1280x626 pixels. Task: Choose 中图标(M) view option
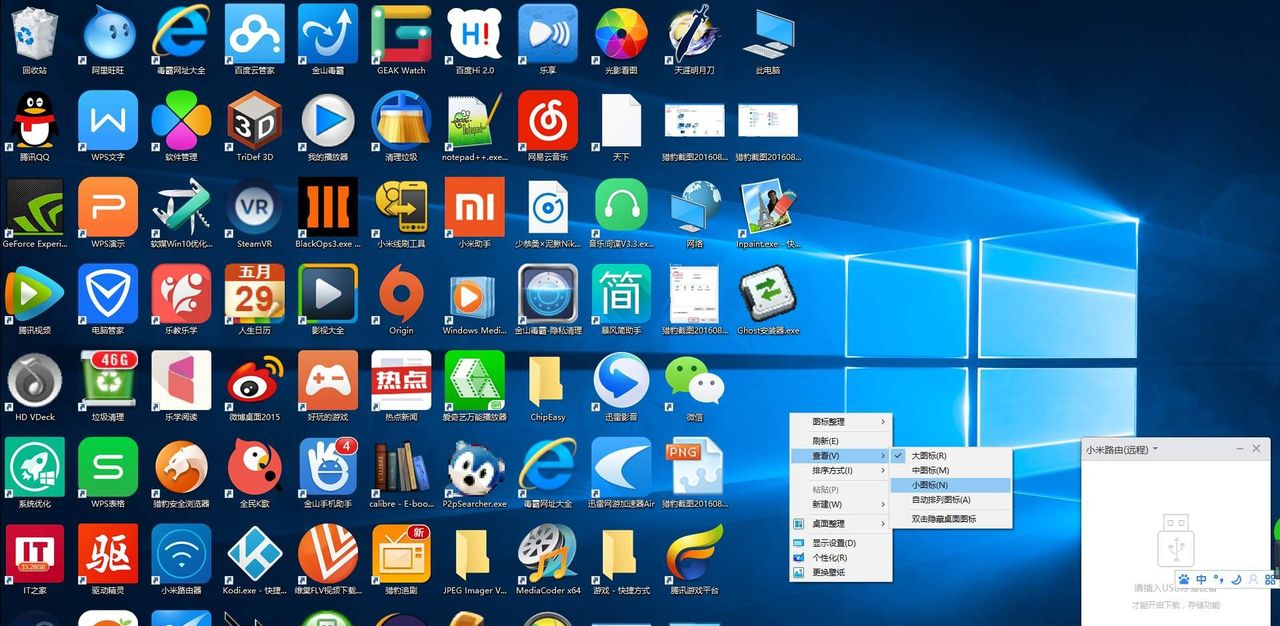tap(951, 470)
